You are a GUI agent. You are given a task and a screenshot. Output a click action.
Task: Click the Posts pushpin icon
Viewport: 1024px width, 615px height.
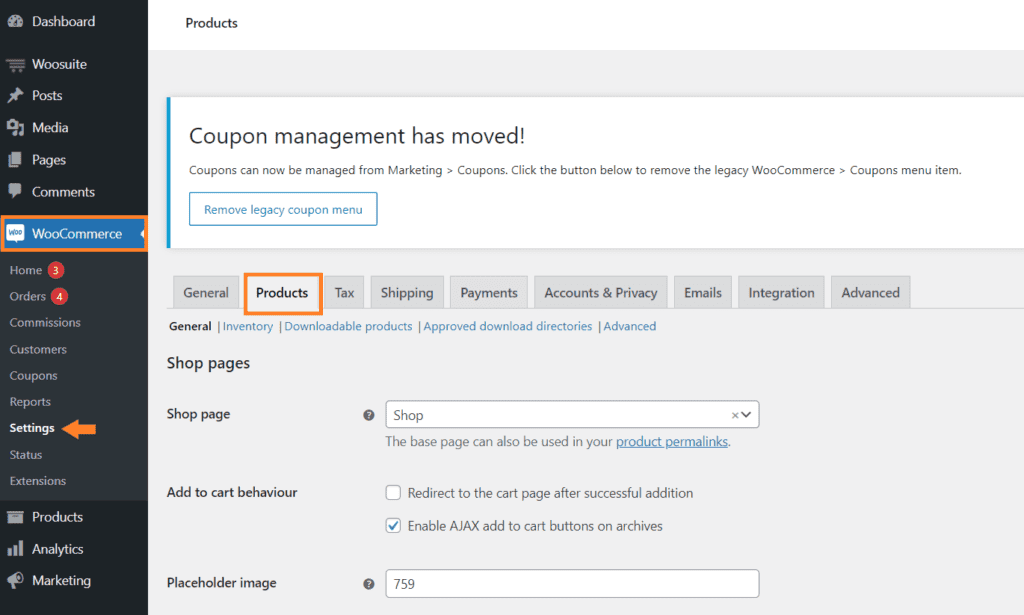tap(15, 95)
